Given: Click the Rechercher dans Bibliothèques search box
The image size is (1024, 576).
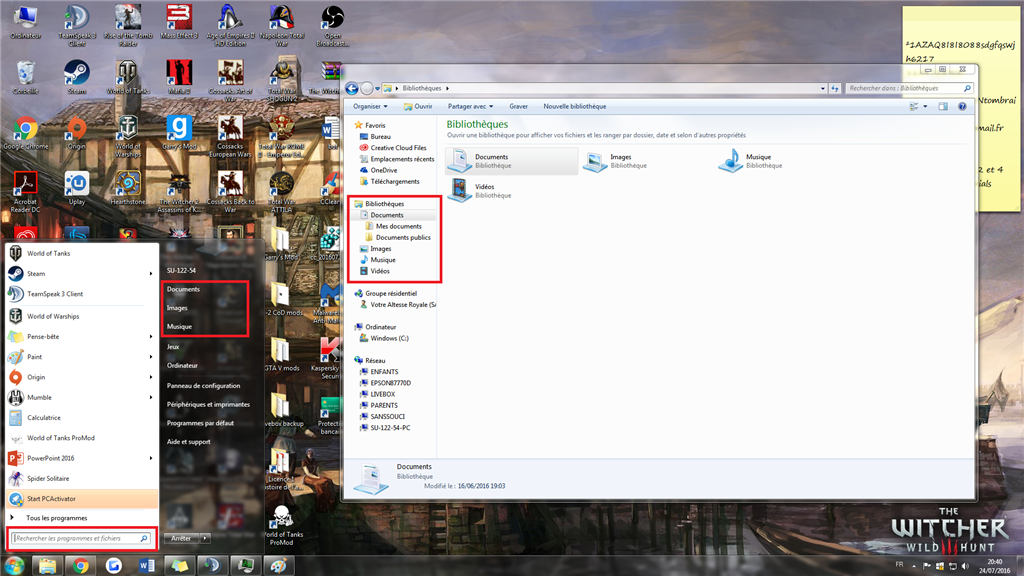Looking at the screenshot, I should [x=909, y=88].
